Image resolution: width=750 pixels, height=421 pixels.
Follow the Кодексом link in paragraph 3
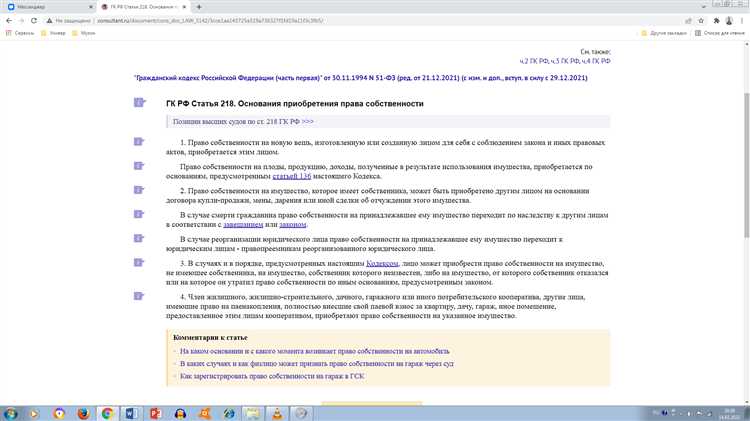(x=382, y=264)
